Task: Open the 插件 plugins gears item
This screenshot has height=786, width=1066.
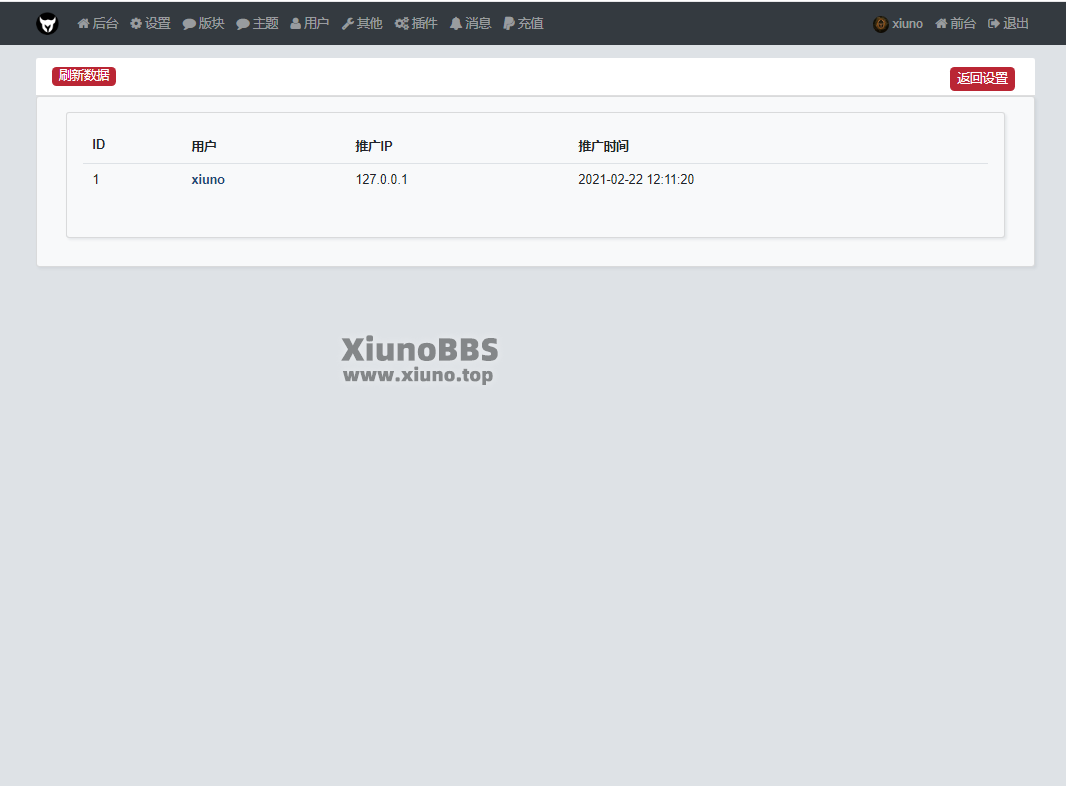Action: point(416,24)
